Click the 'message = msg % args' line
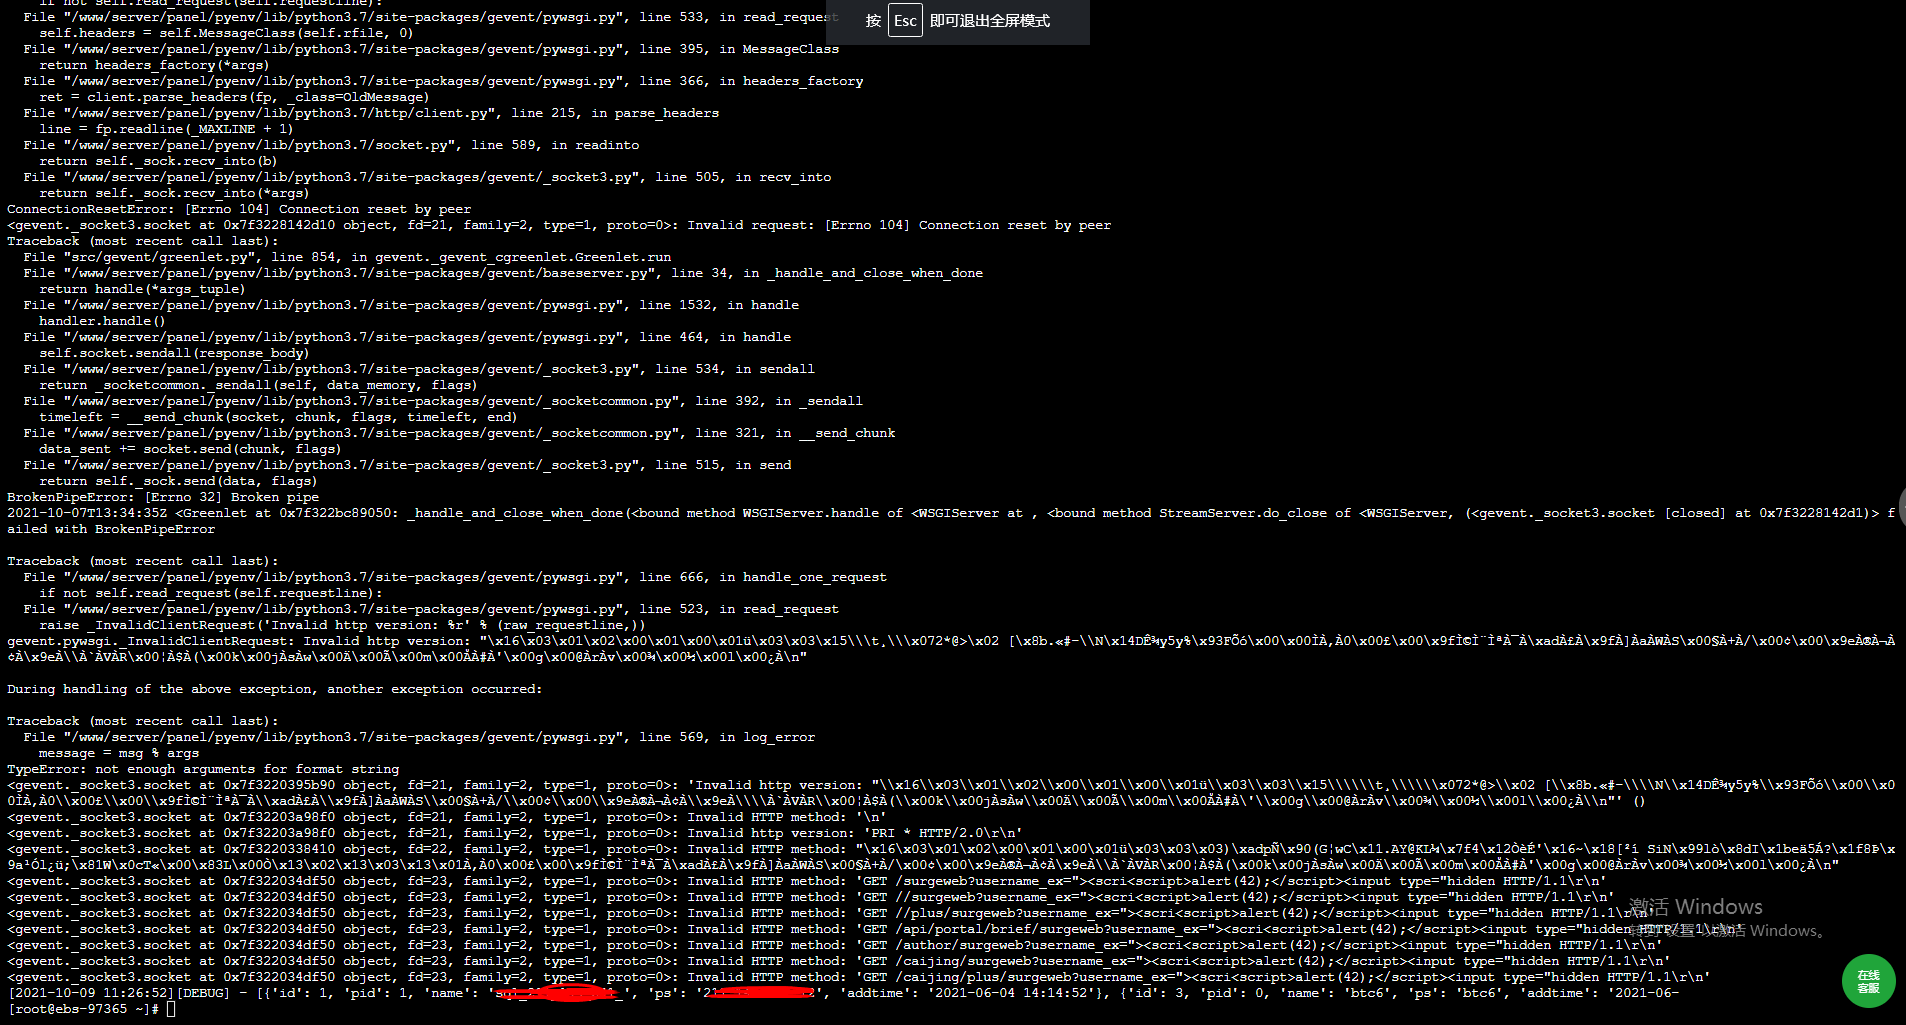This screenshot has height=1025, width=1906. click(x=119, y=753)
